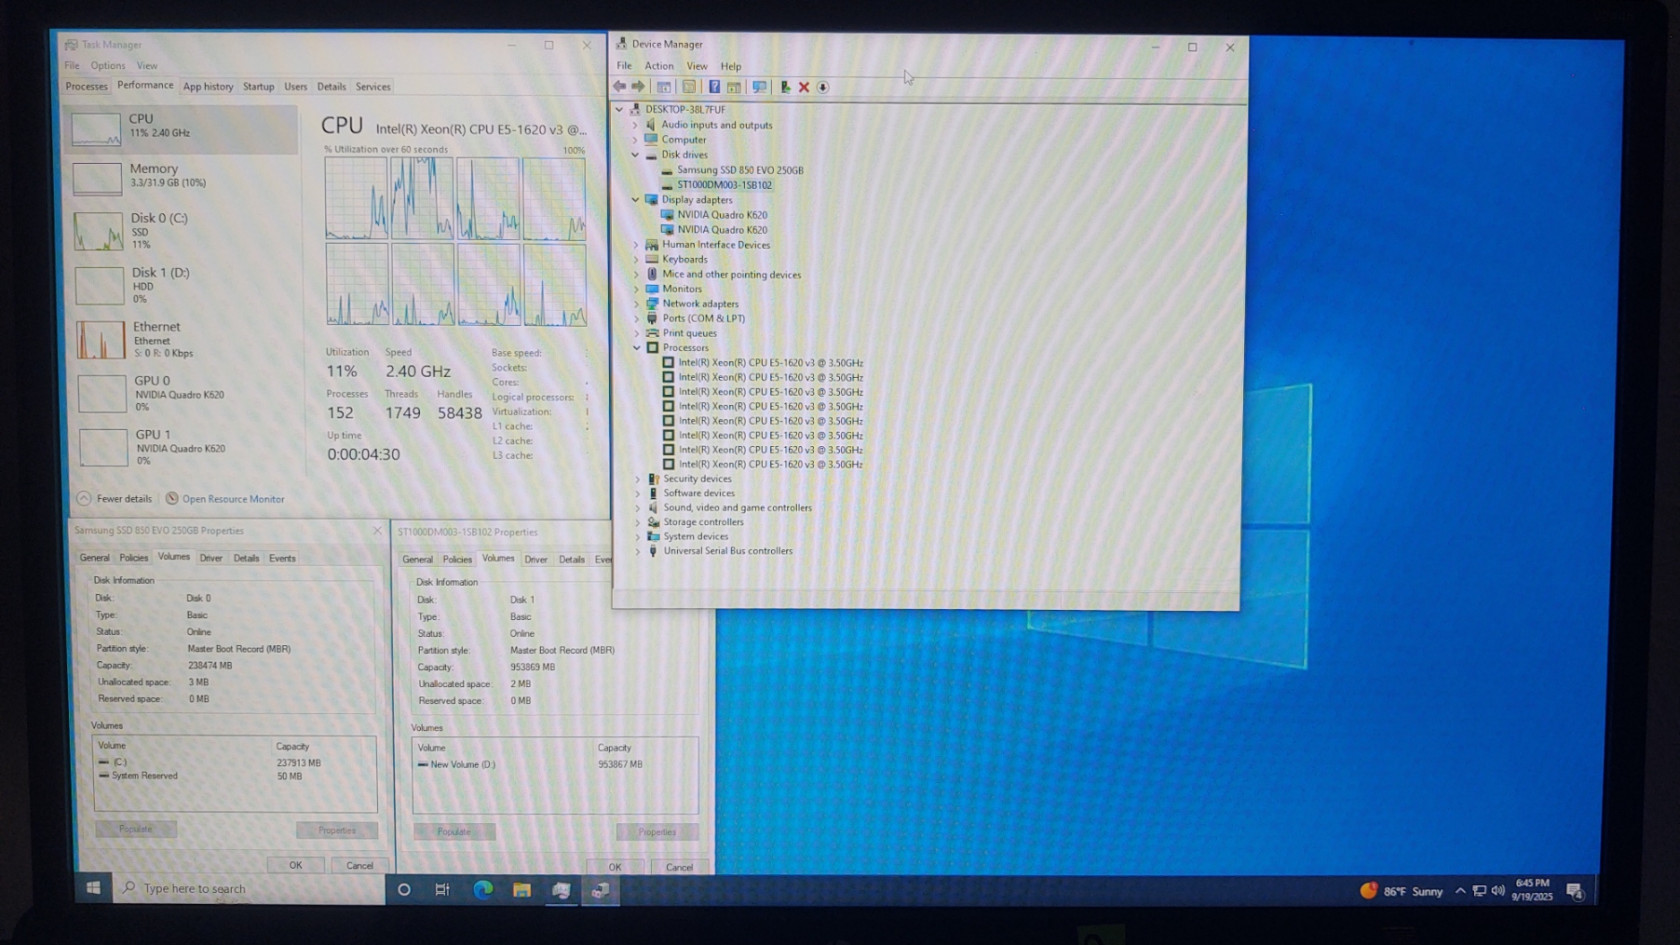Click the red X uninstall device icon
1680x945 pixels.
(804, 87)
